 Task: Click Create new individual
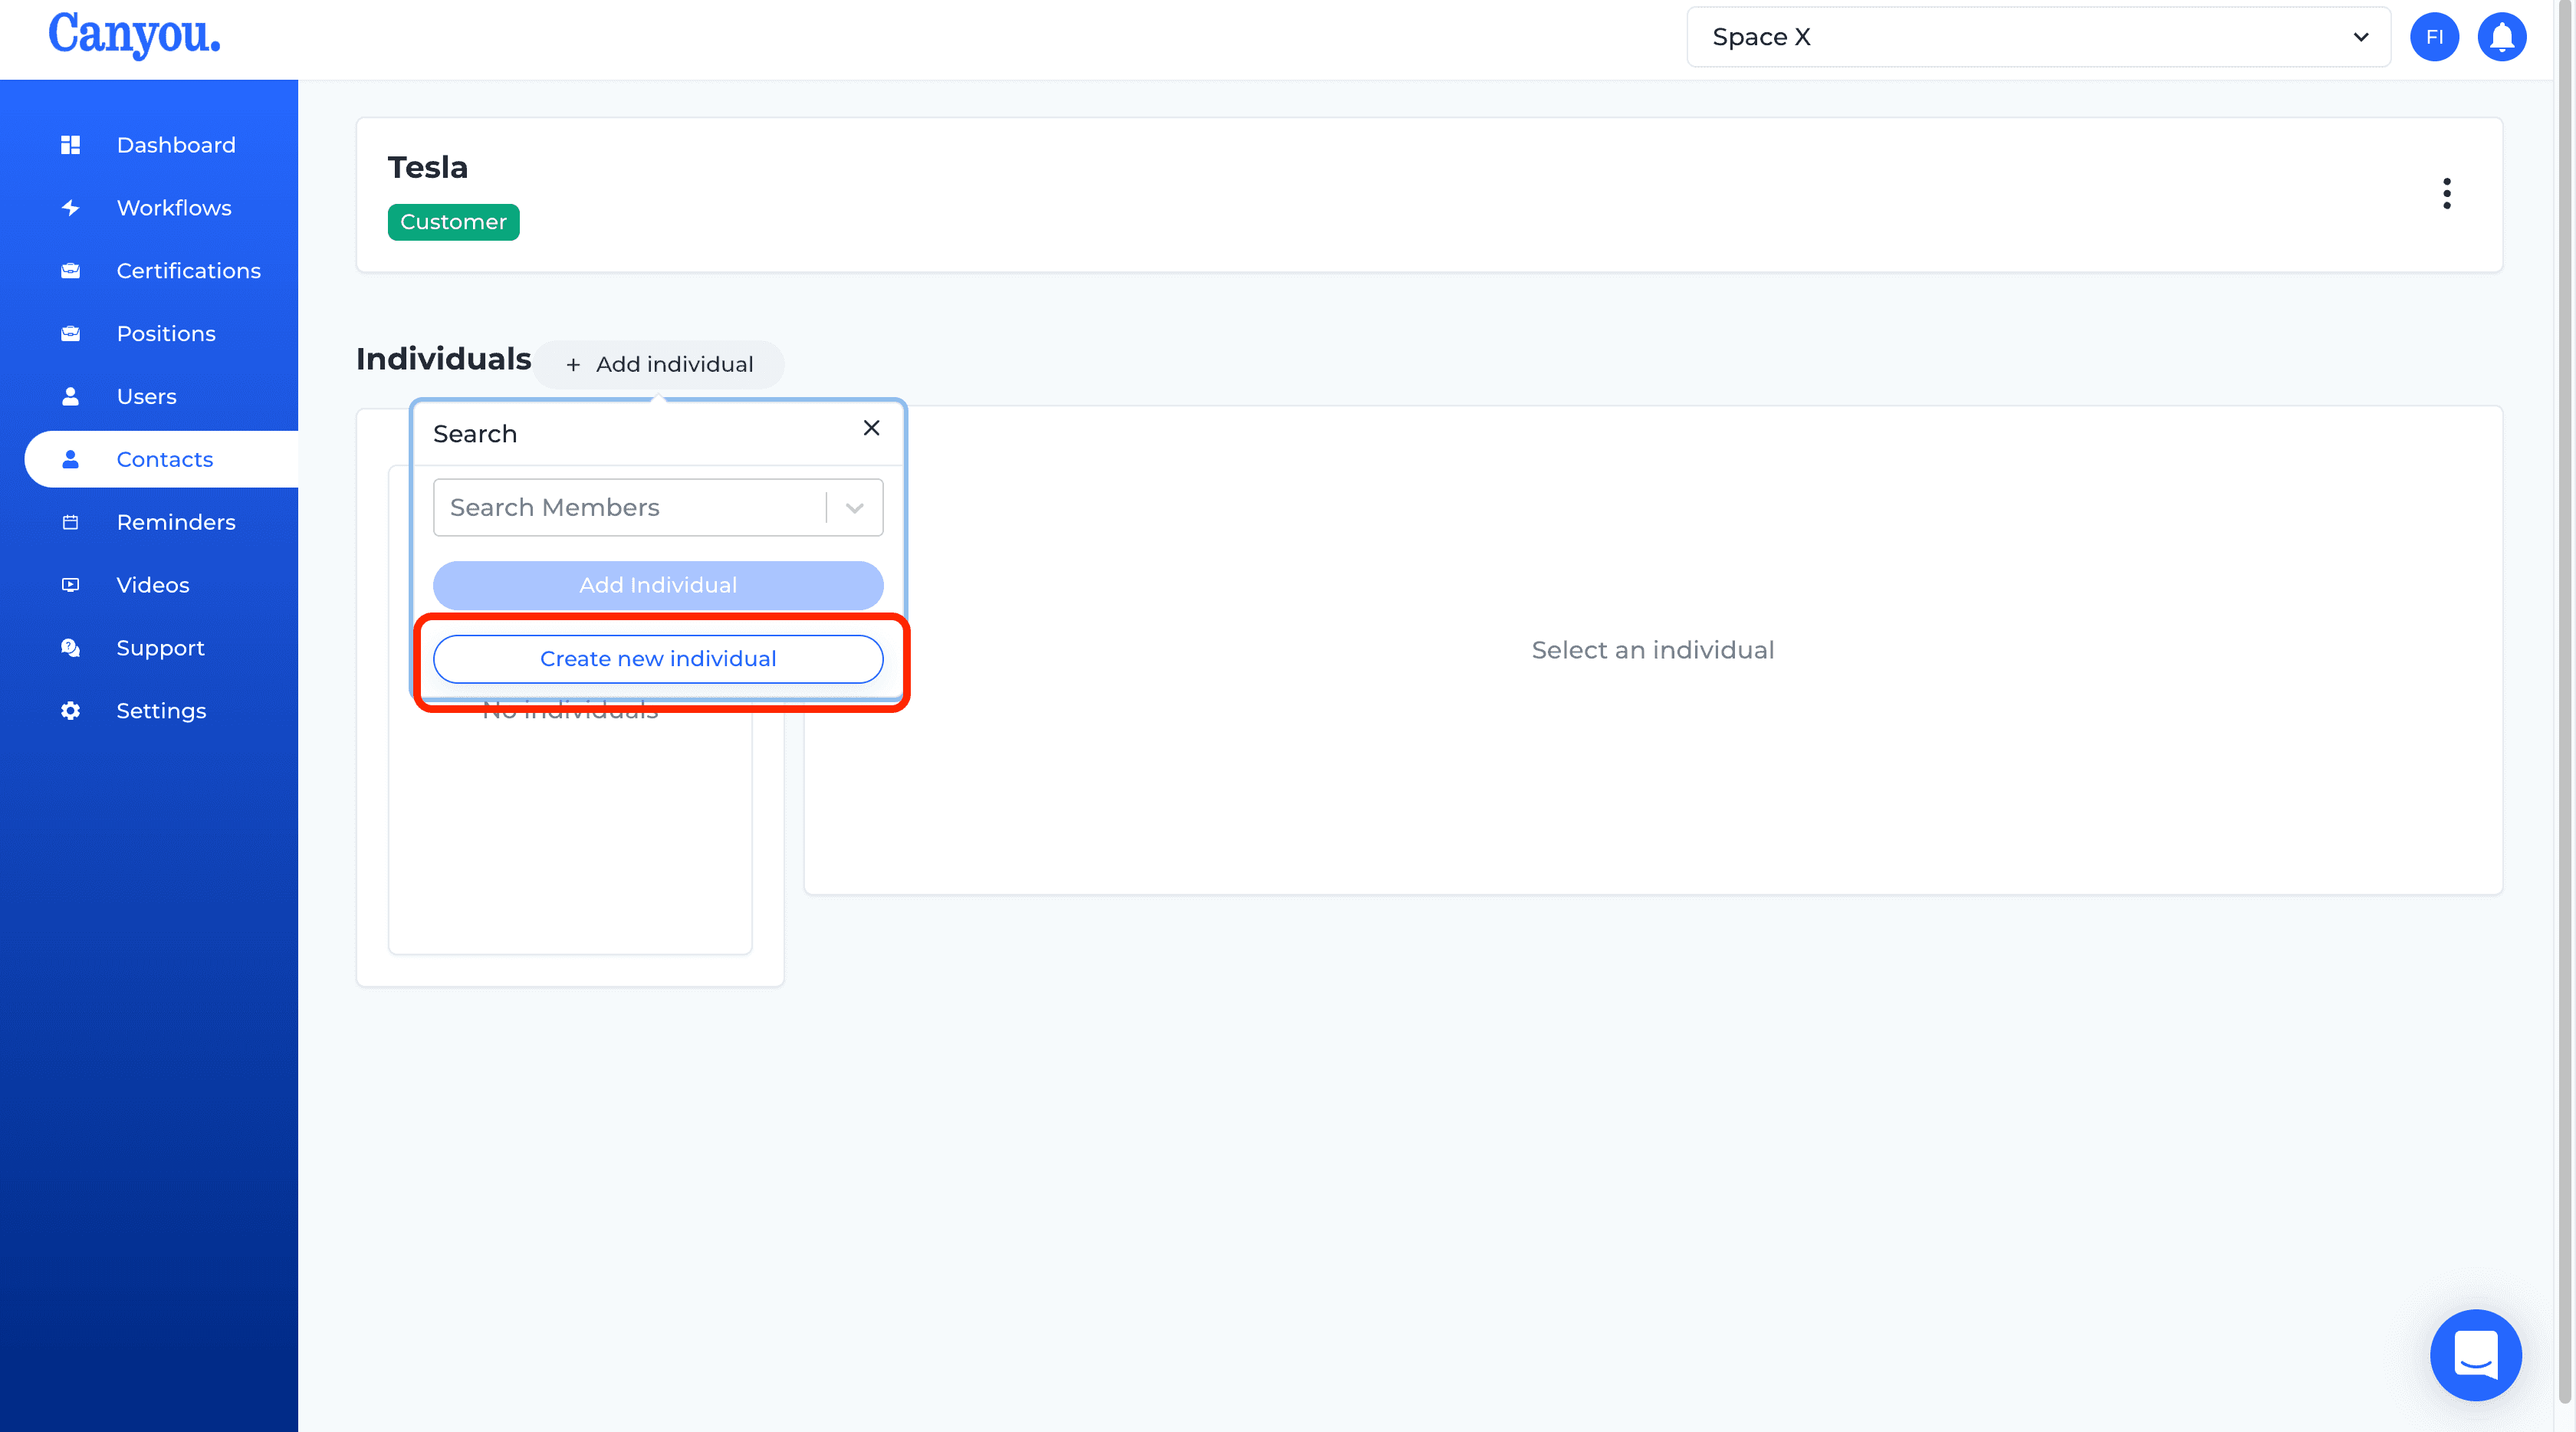[x=658, y=659]
